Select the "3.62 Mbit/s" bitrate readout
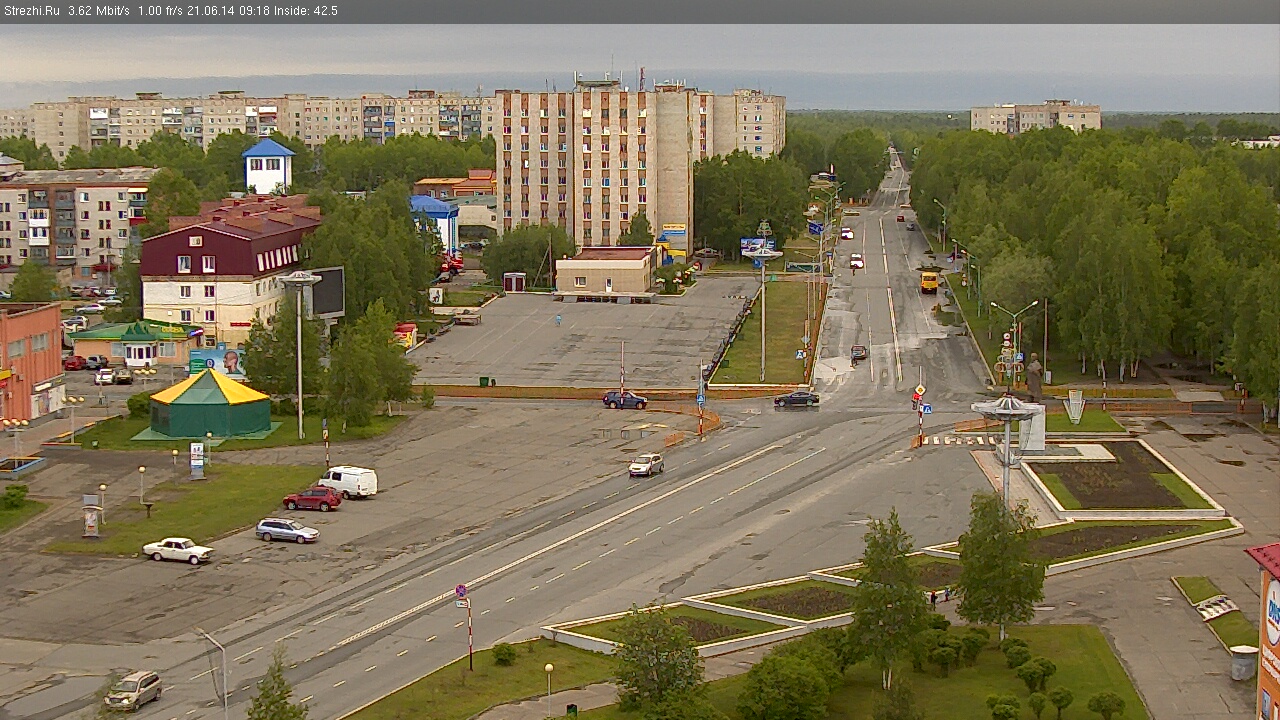Screen dimensions: 1280x720 click(99, 11)
